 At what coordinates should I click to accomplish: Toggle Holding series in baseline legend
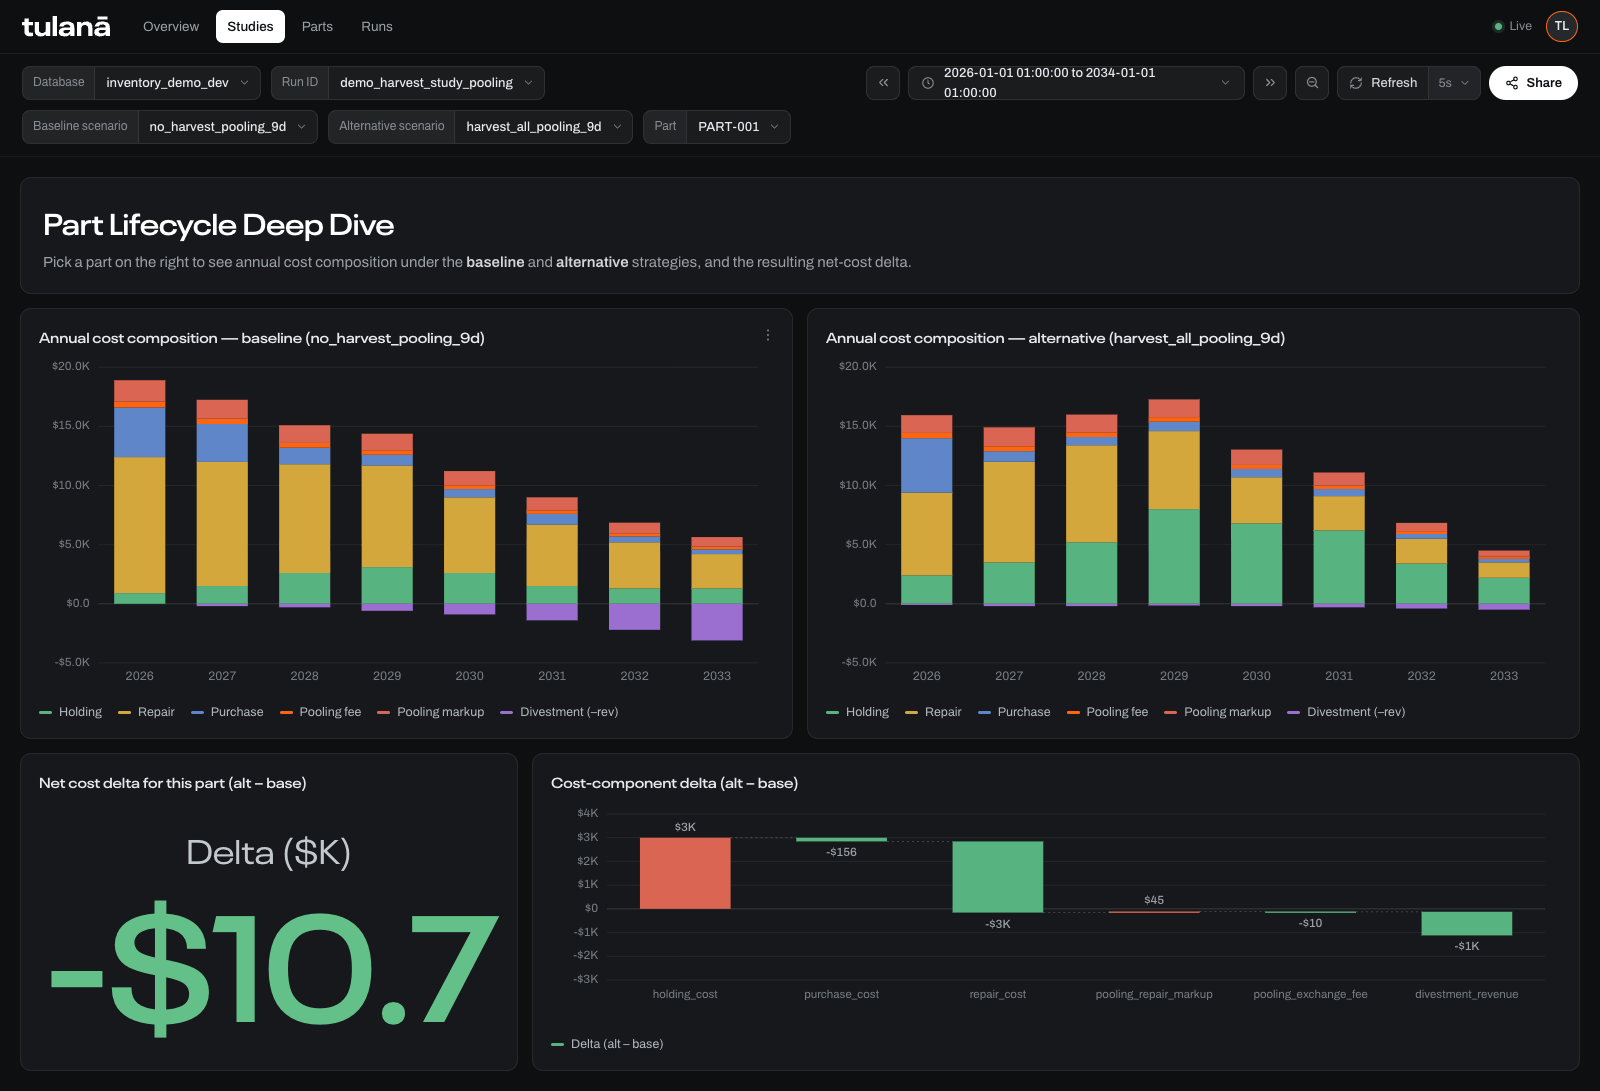pos(71,712)
